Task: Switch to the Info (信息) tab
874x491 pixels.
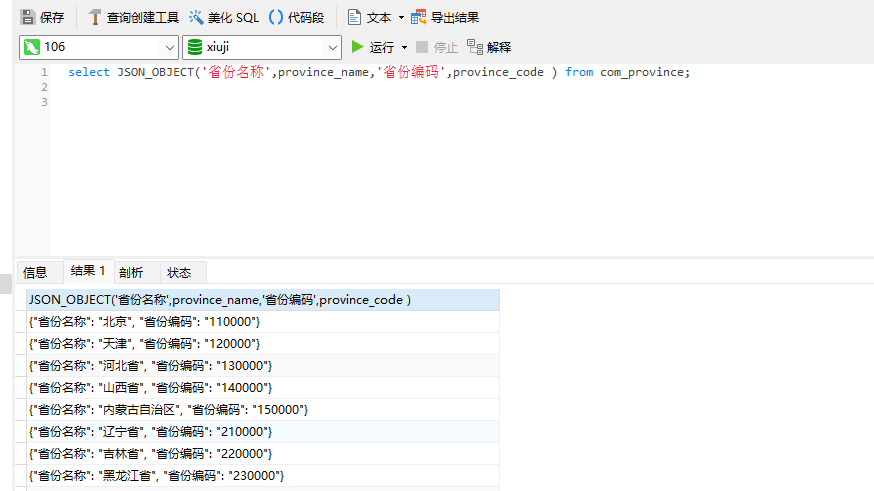Action: coord(35,273)
